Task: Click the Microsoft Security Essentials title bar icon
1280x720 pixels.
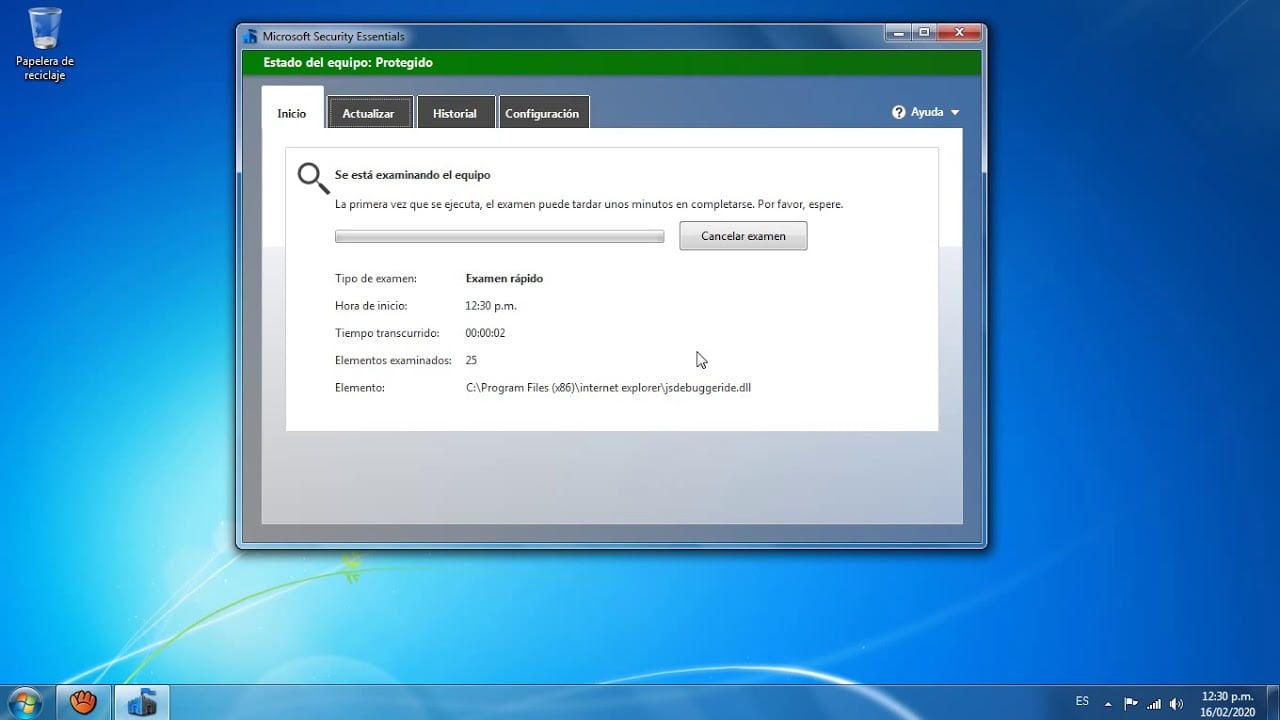Action: coord(251,37)
